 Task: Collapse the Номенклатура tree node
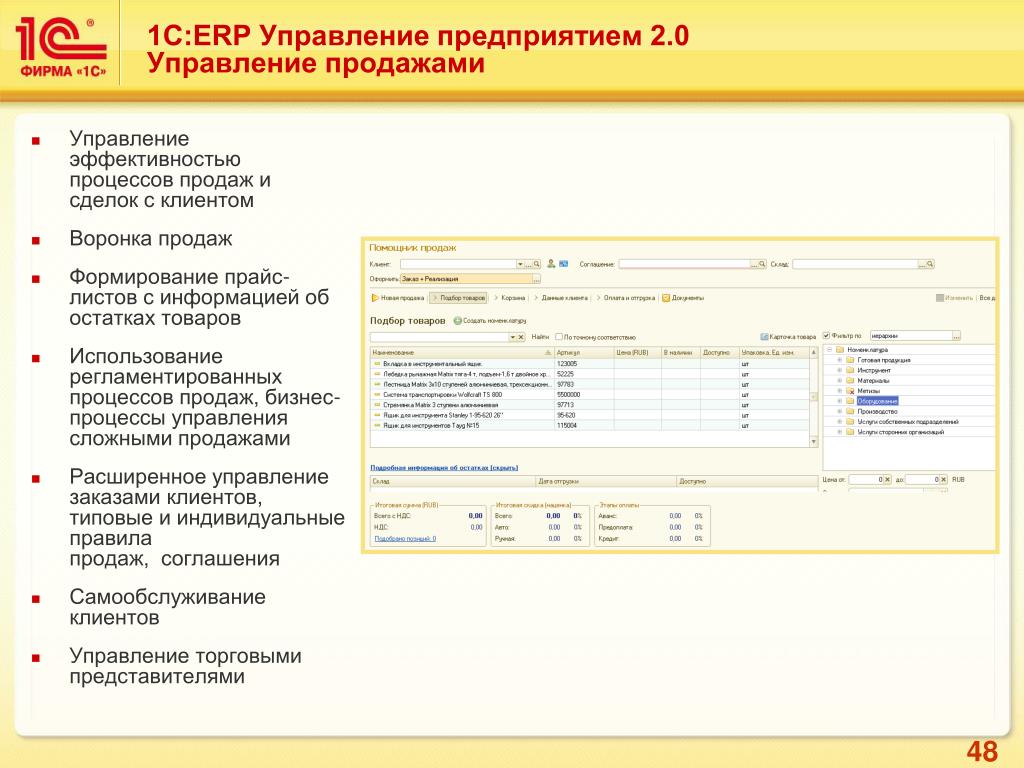829,349
